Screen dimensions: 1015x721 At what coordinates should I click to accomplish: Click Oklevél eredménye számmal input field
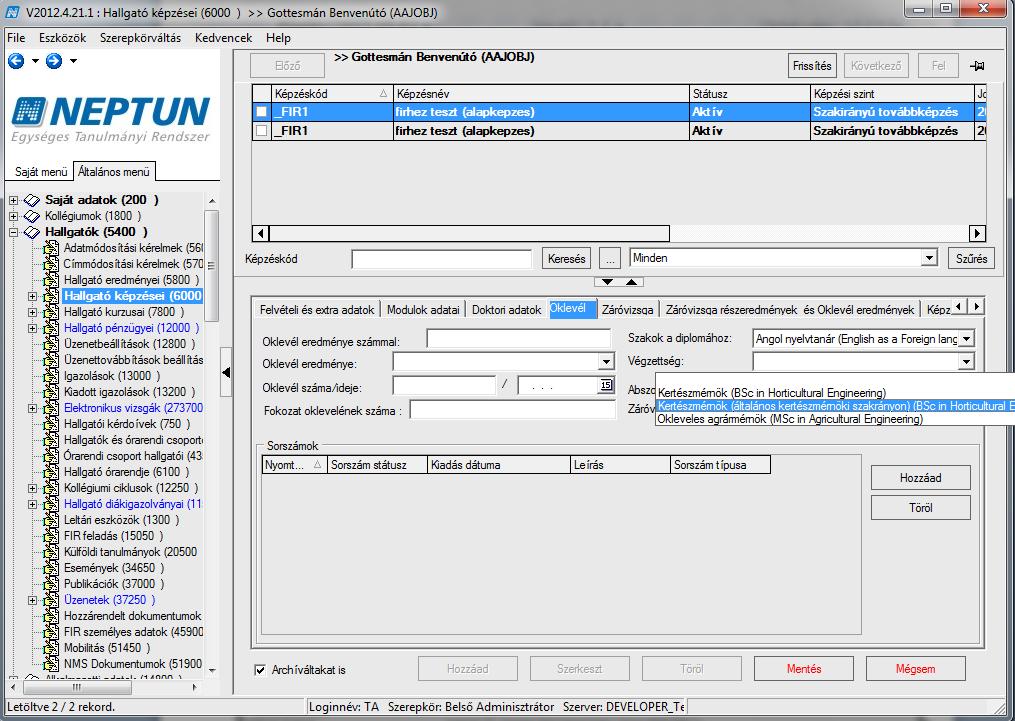pyautogui.click(x=519, y=338)
